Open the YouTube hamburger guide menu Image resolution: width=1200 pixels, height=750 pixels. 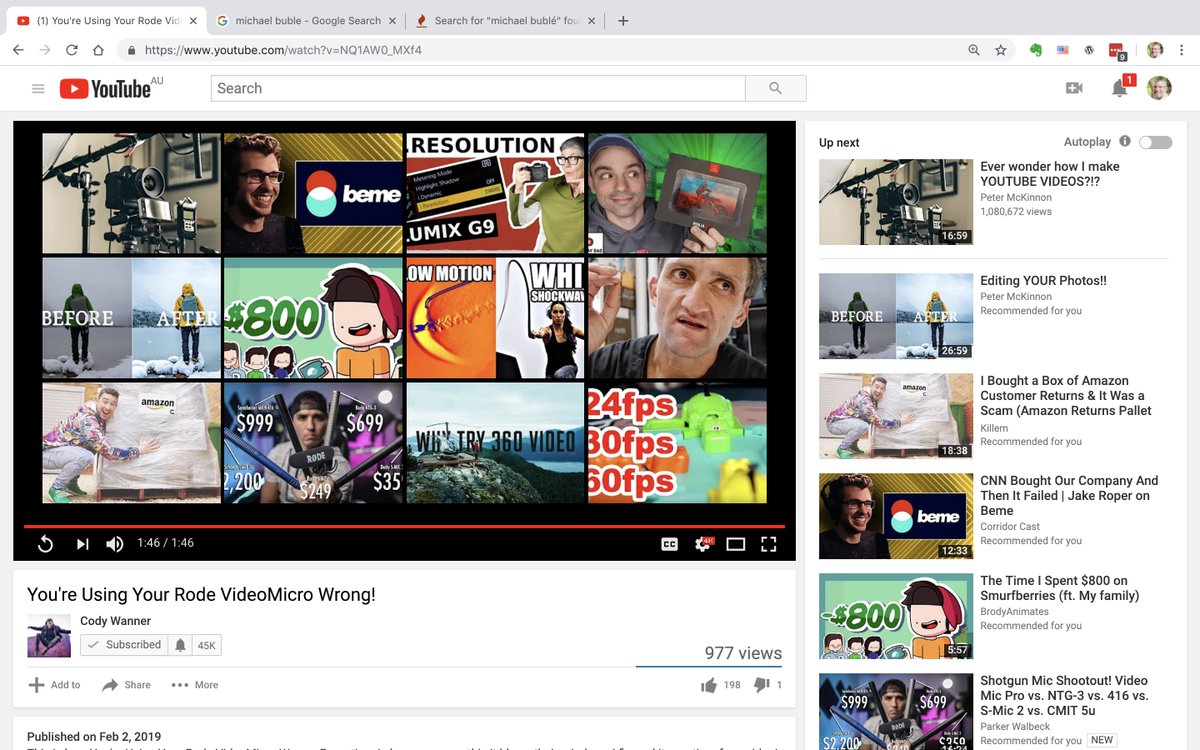(38, 89)
